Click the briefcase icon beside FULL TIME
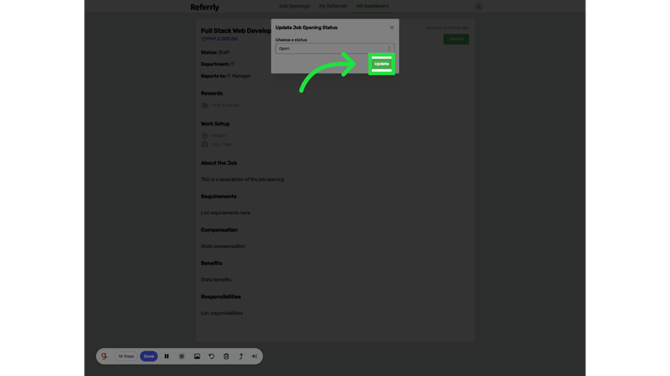This screenshot has height=376, width=670. click(x=205, y=144)
